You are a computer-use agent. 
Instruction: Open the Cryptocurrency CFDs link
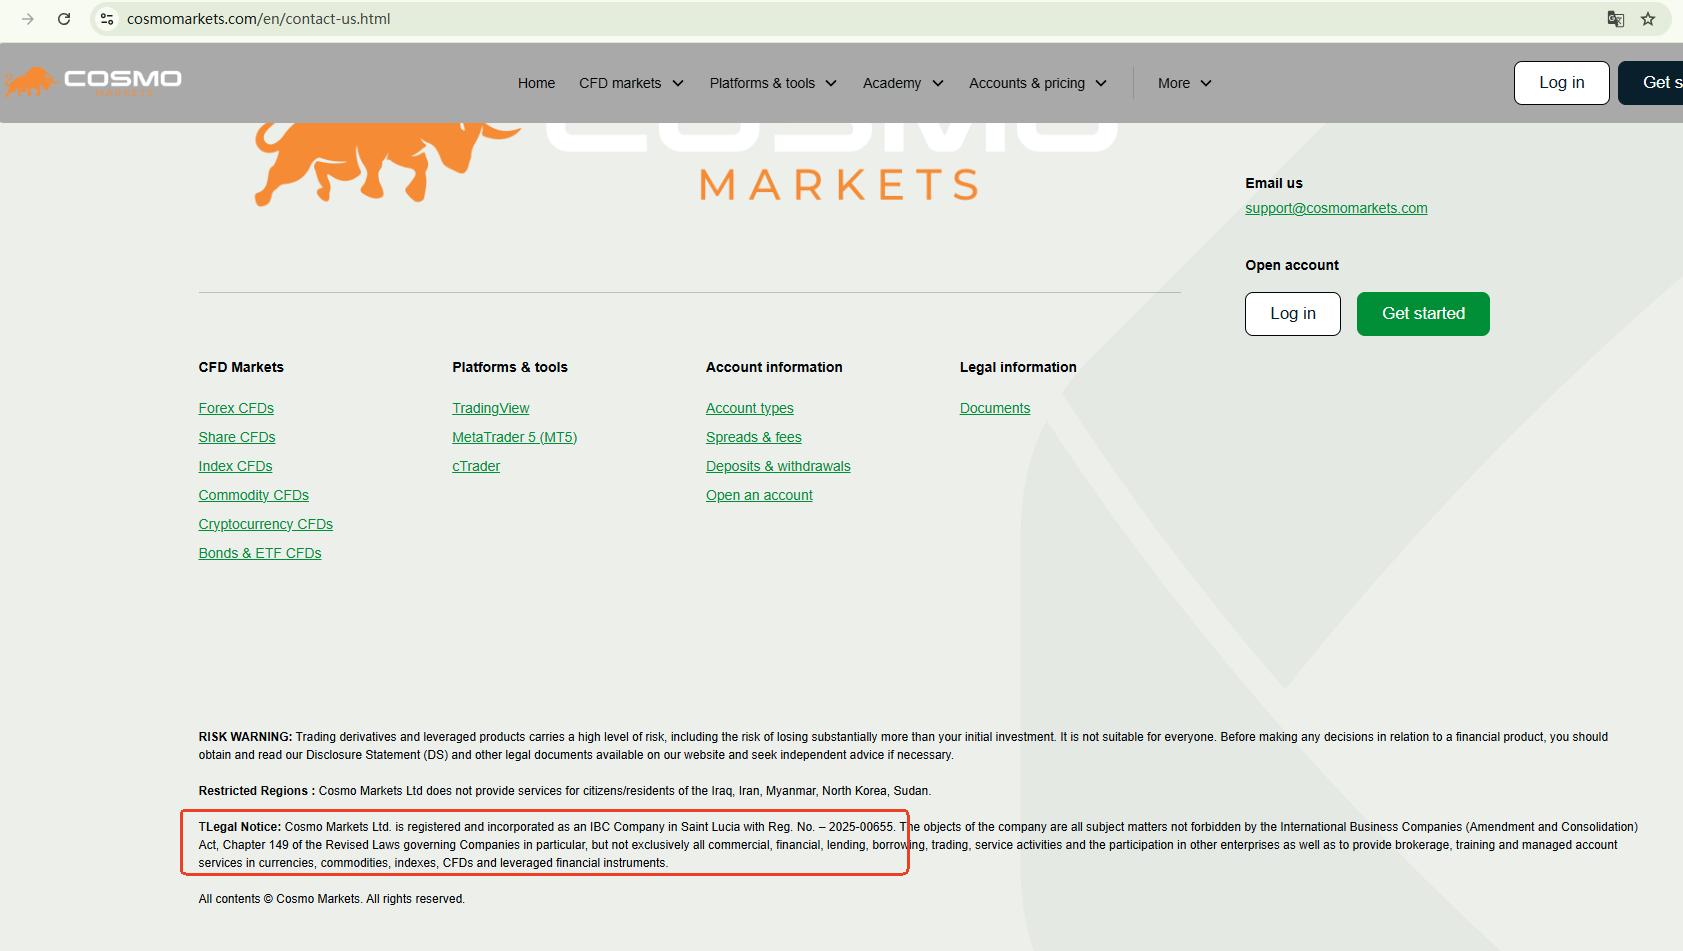[265, 524]
